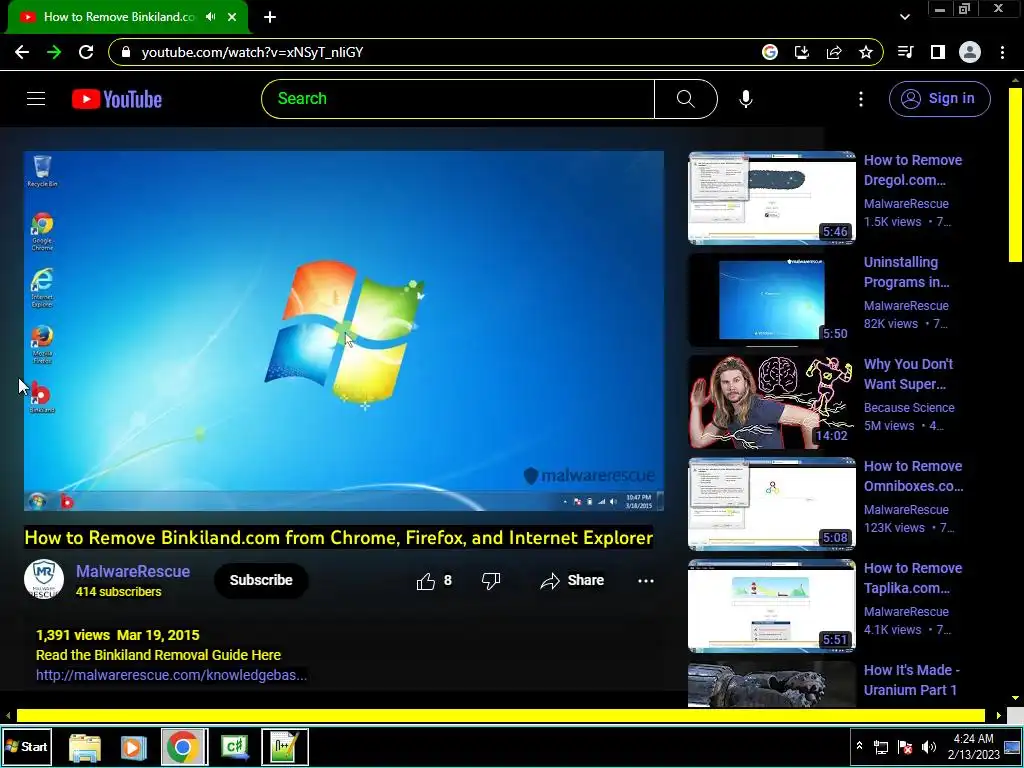Open How It's Made Uranium Part 1 title

click(x=911, y=680)
